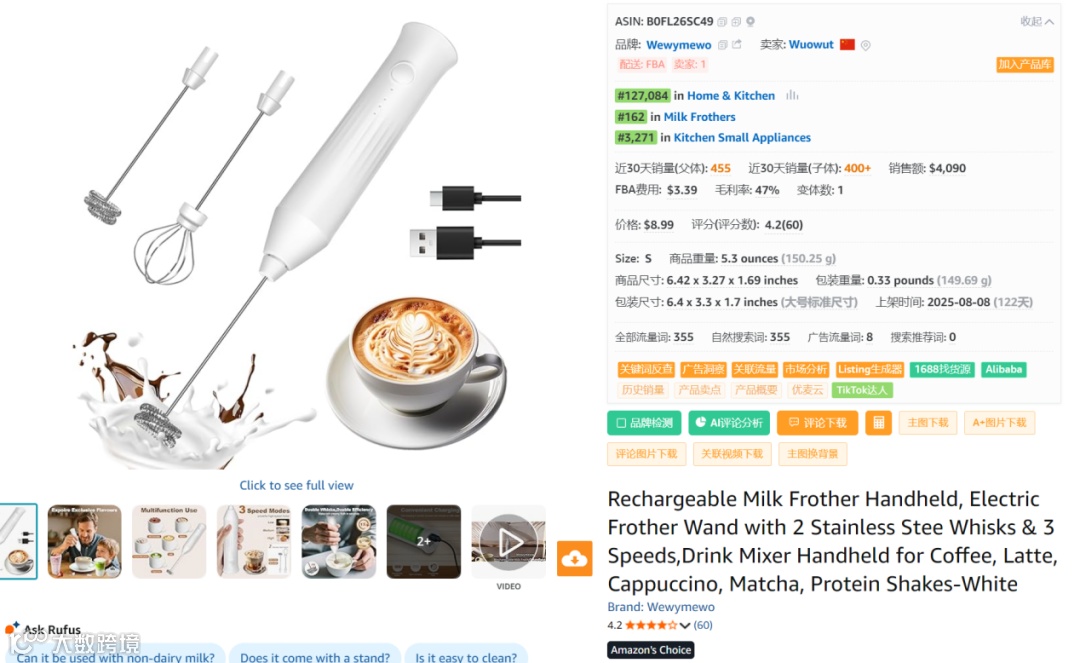Click the orange calculator icon button

[878, 423]
